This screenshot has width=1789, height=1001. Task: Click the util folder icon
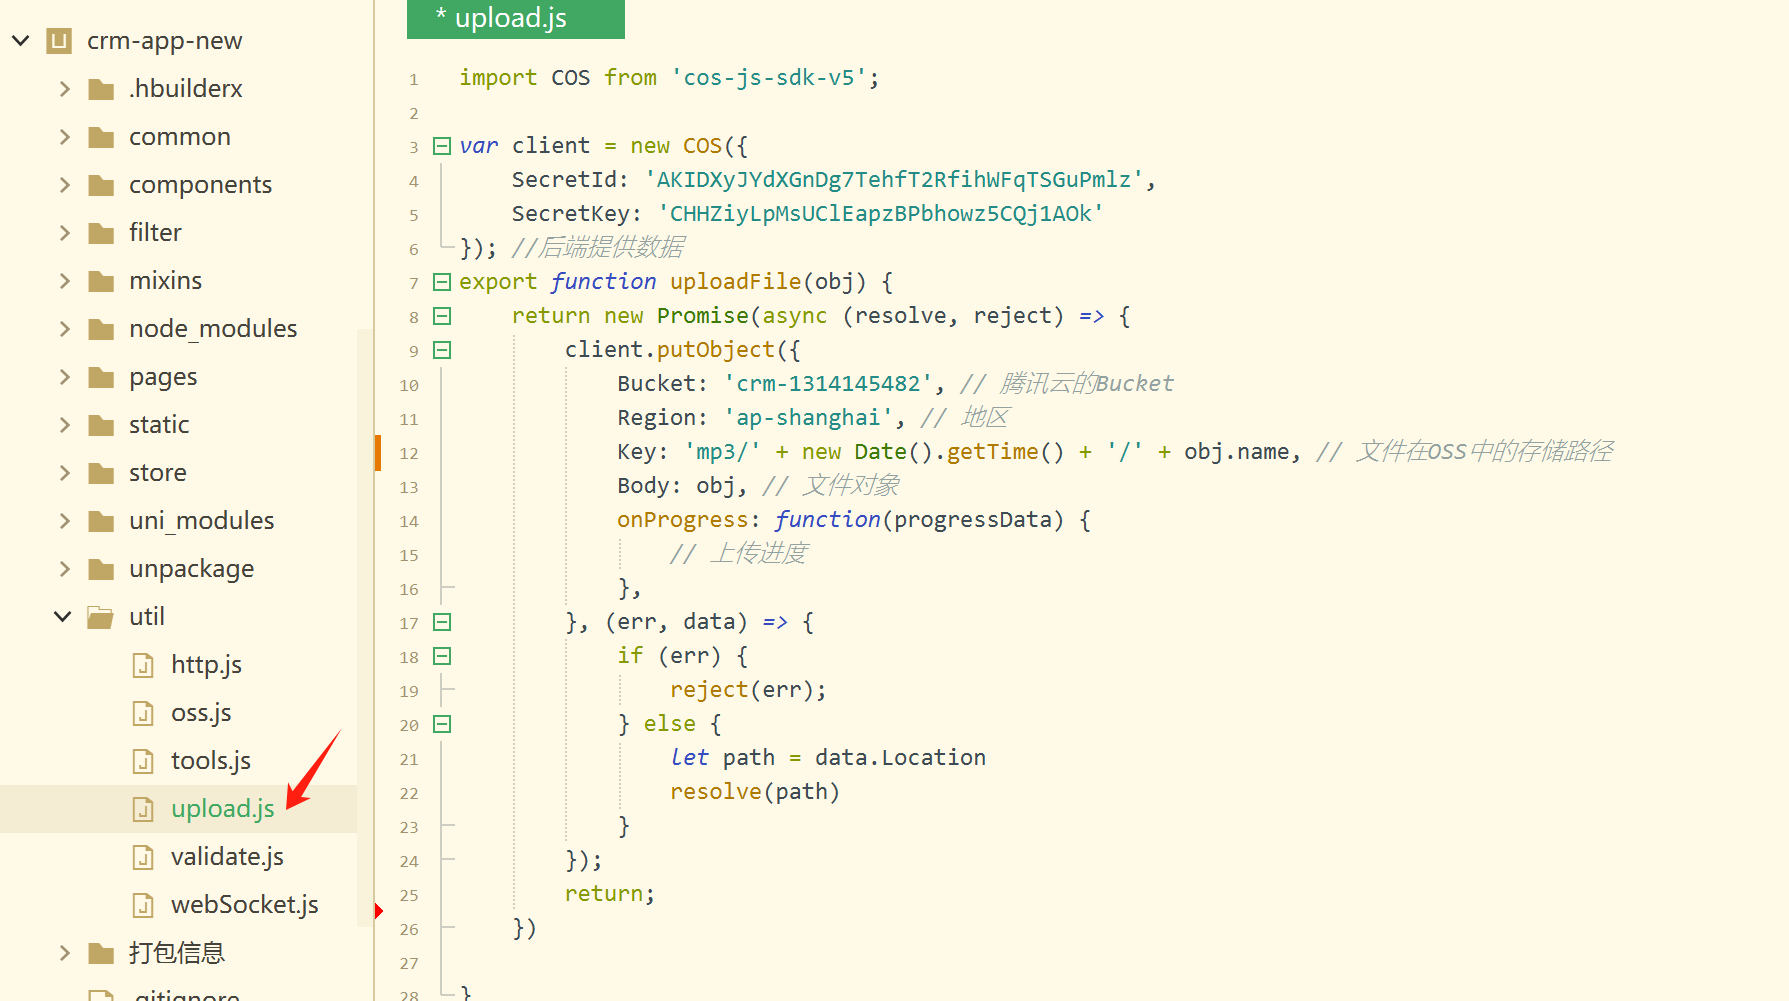coord(100,616)
